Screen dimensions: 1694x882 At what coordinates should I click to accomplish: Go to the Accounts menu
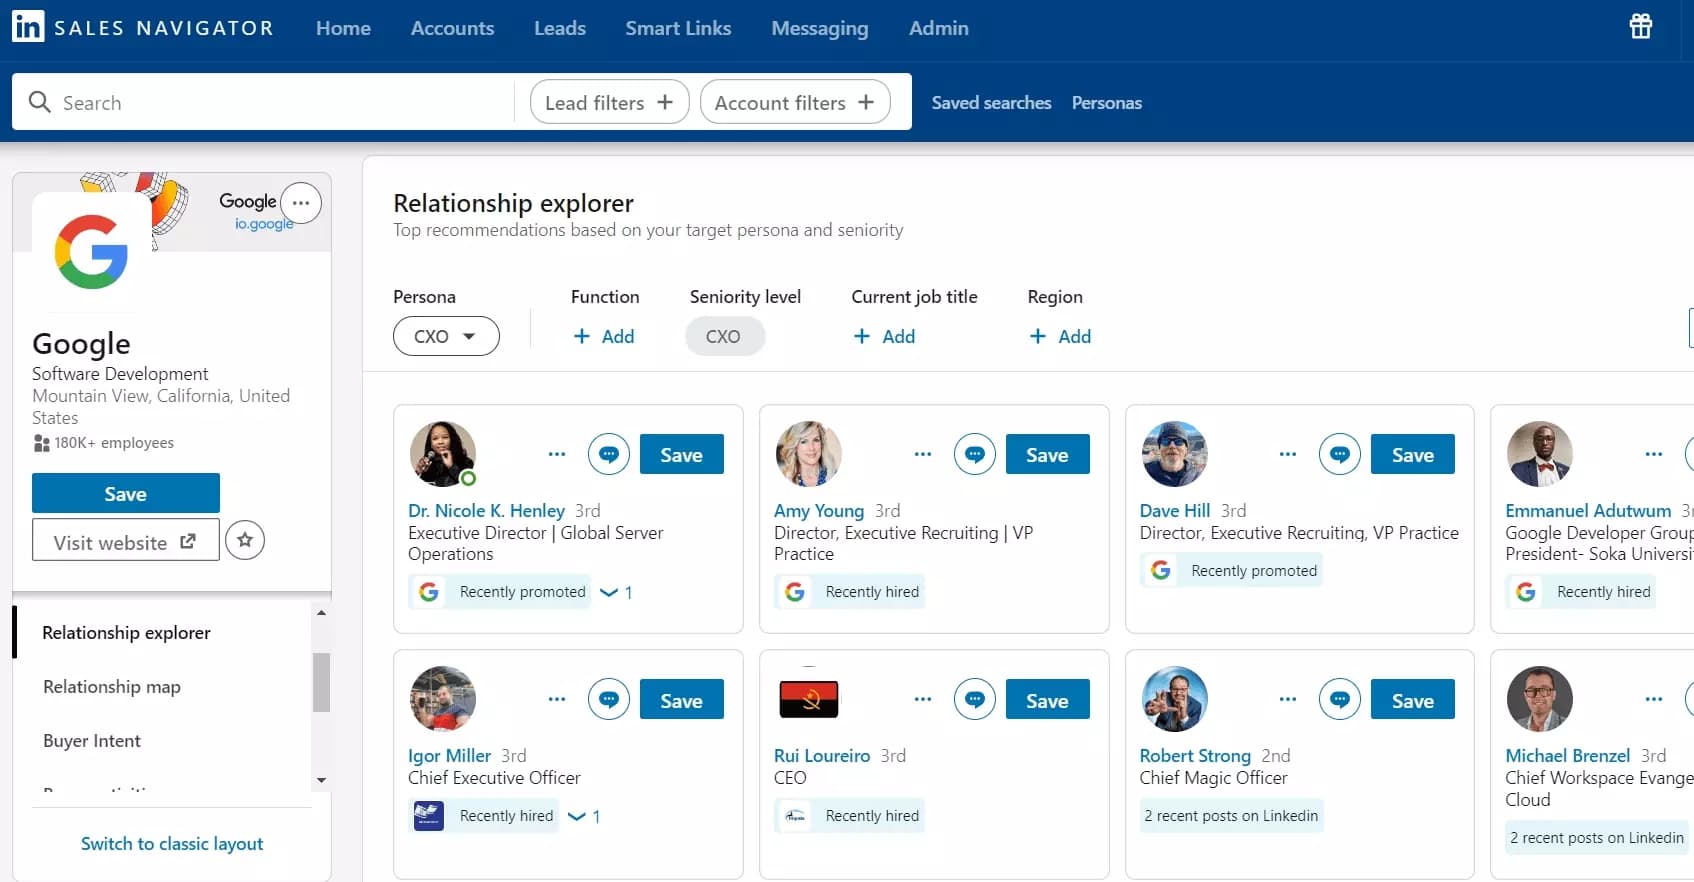point(452,28)
